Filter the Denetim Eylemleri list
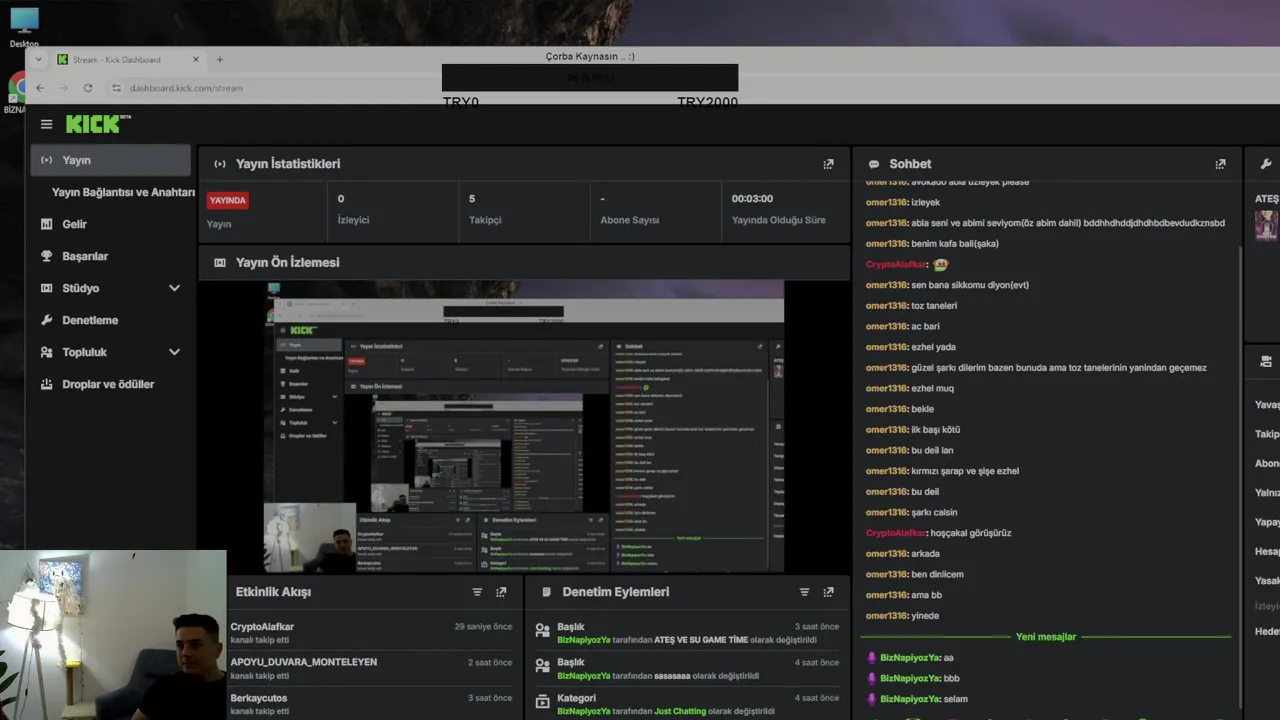This screenshot has width=1280, height=720. point(804,592)
